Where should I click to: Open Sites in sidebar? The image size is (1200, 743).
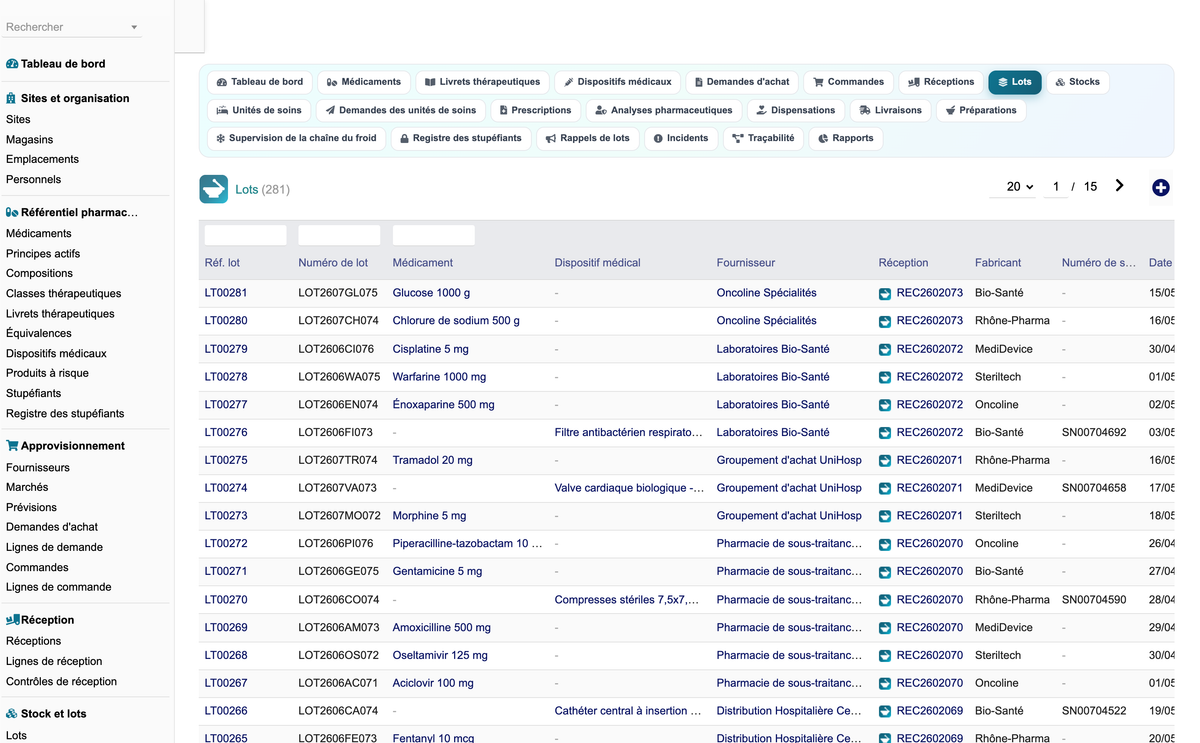pos(18,119)
